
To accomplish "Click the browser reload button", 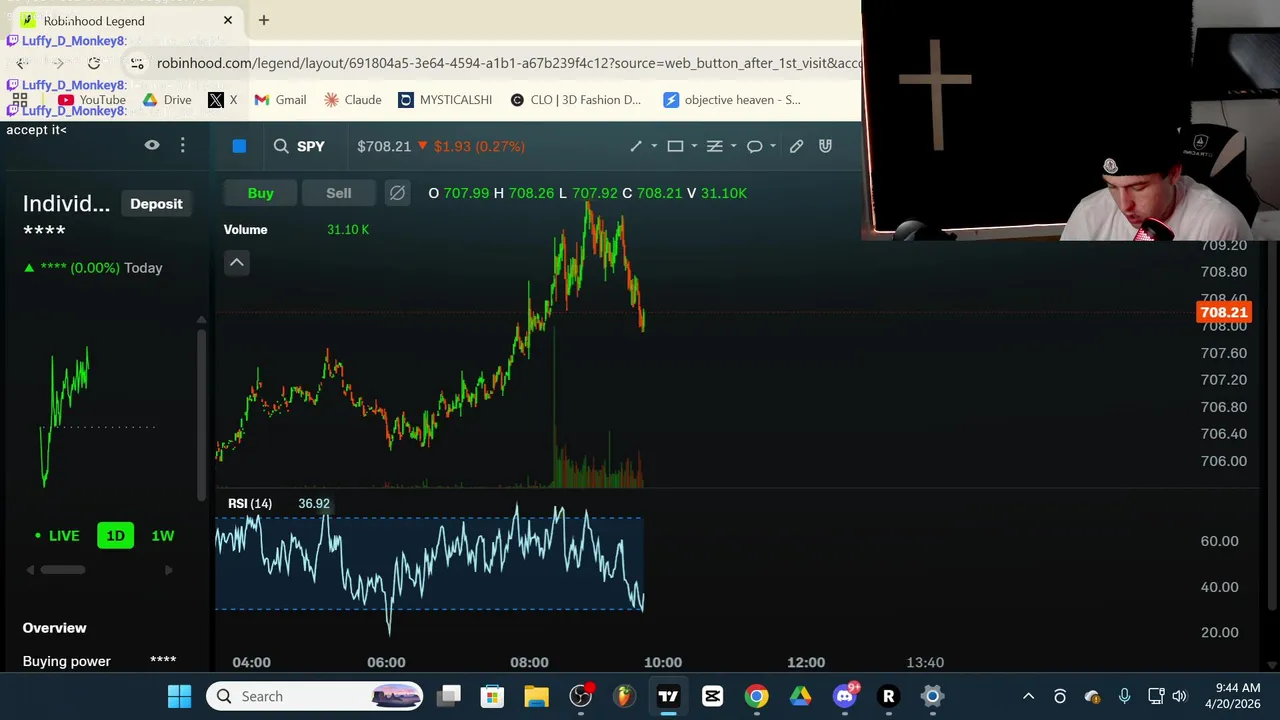I will tap(94, 63).
